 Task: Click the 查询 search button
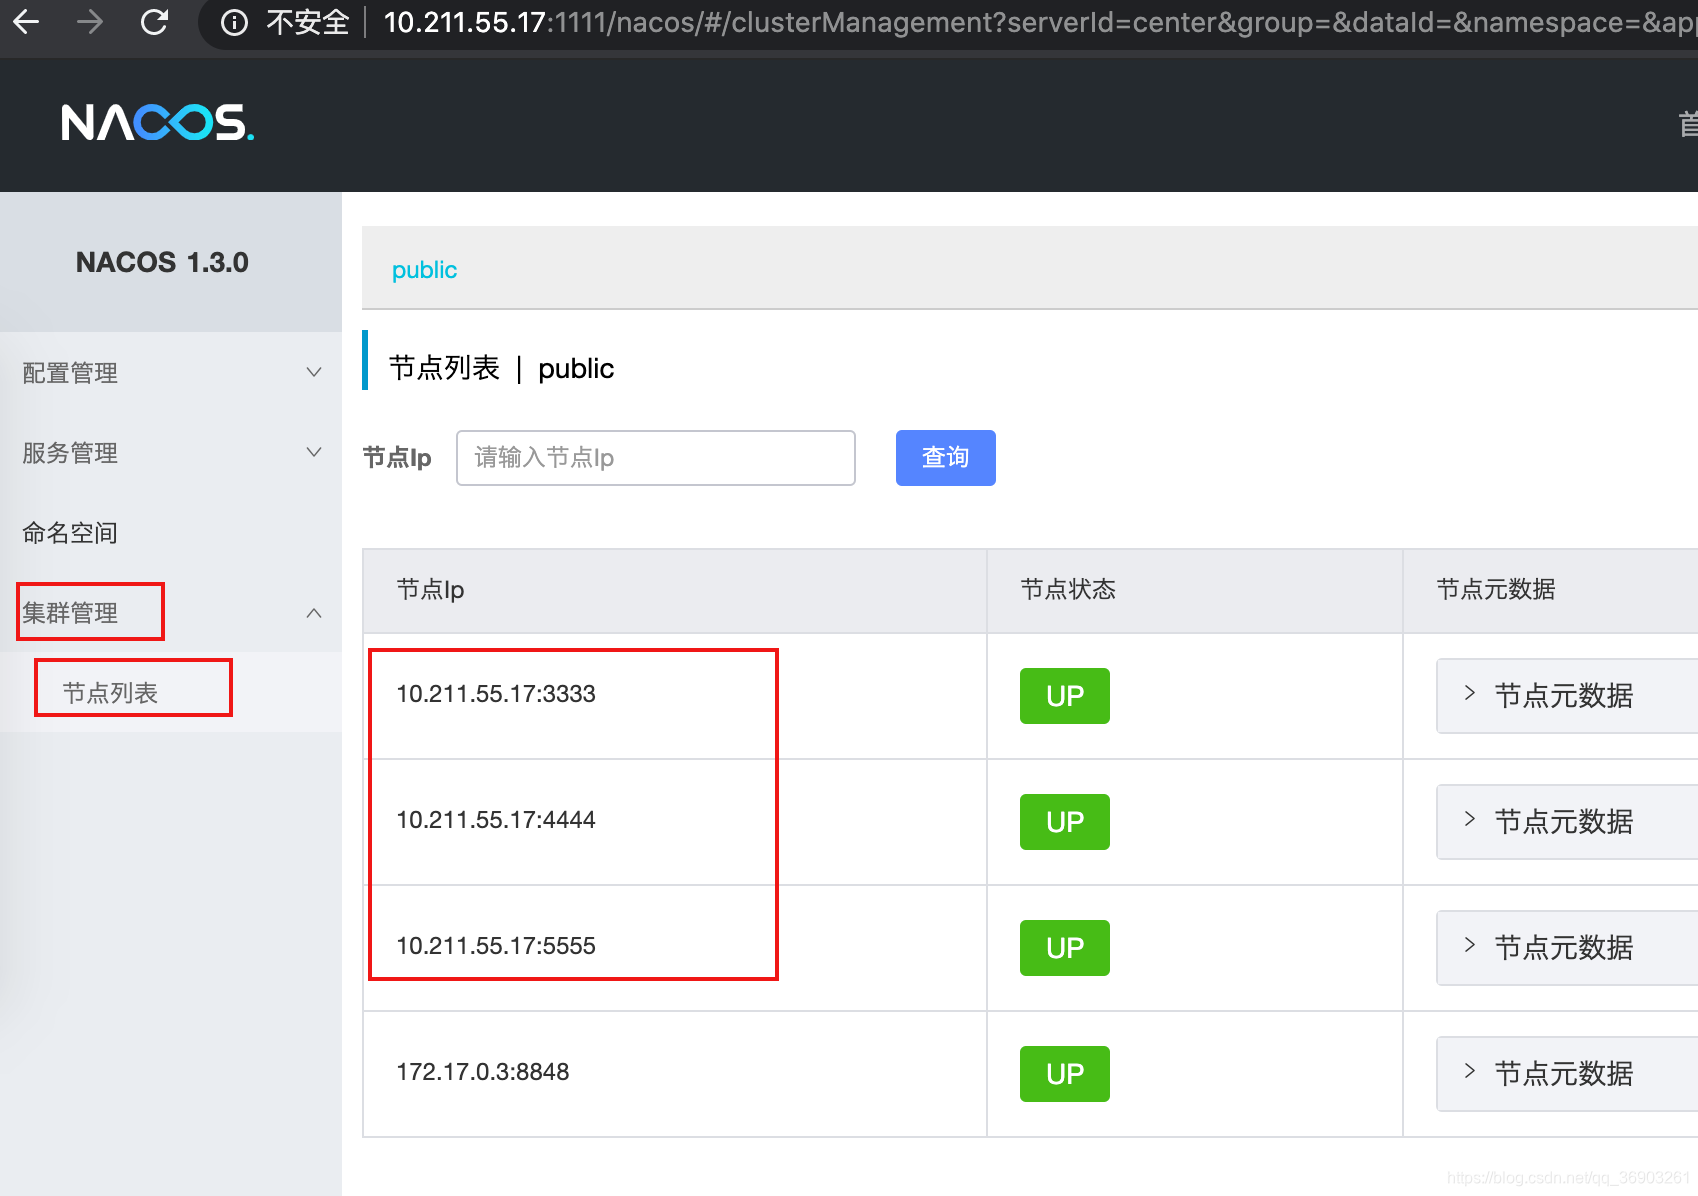click(946, 458)
